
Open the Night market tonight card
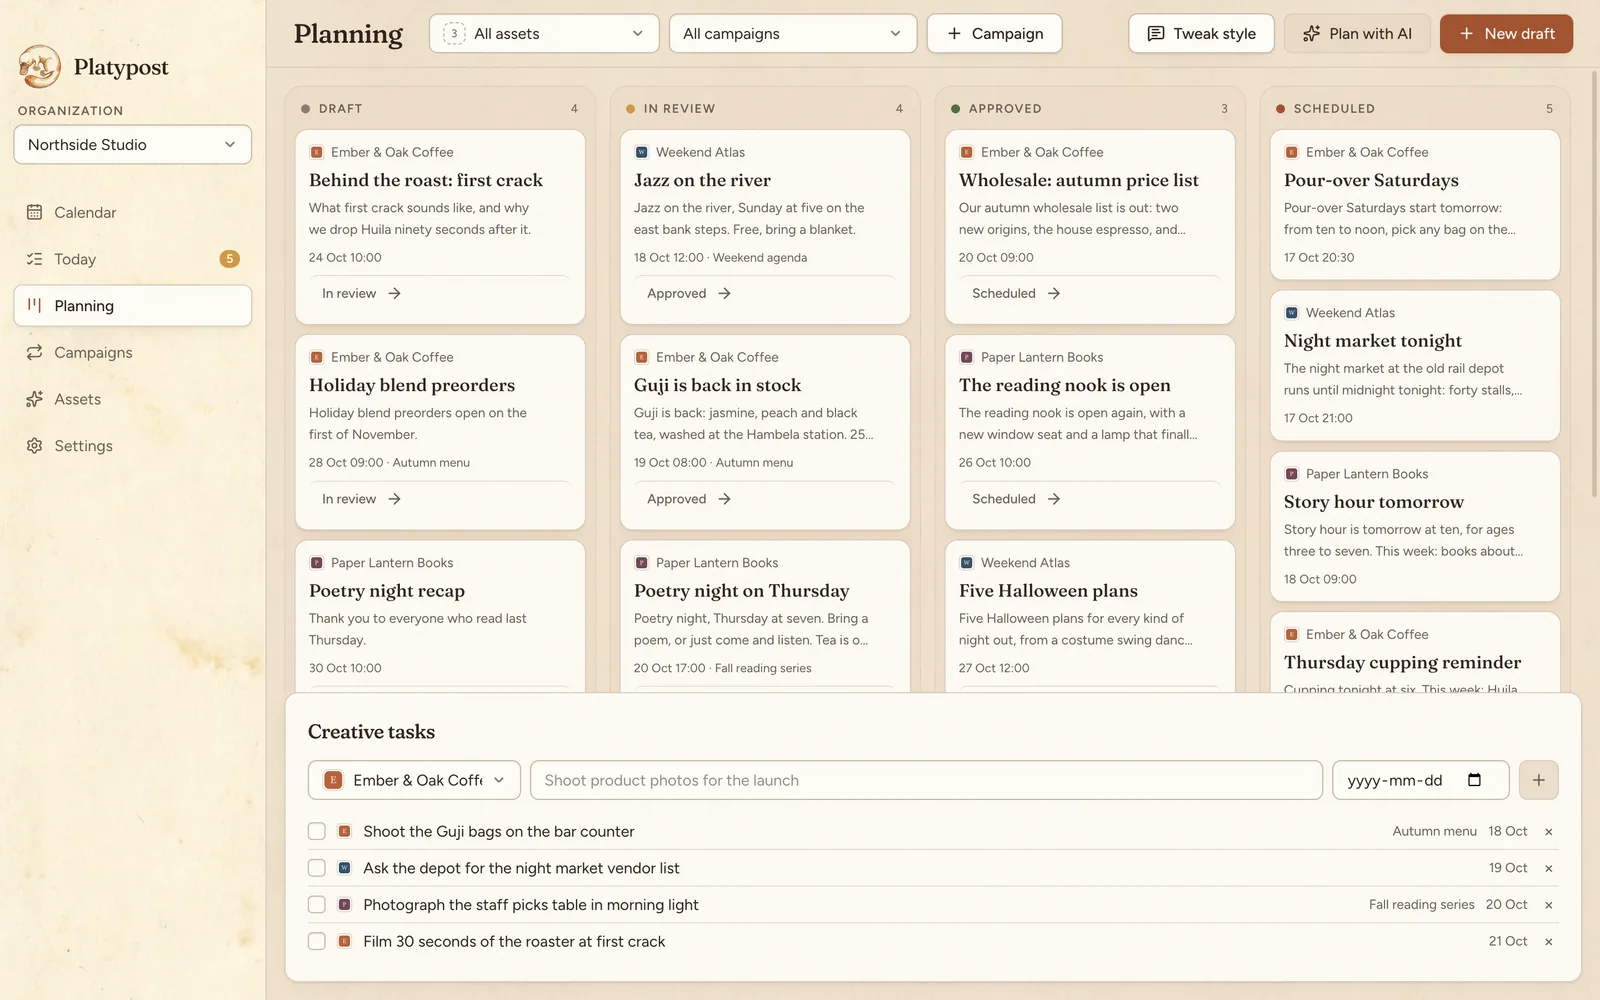click(1415, 365)
